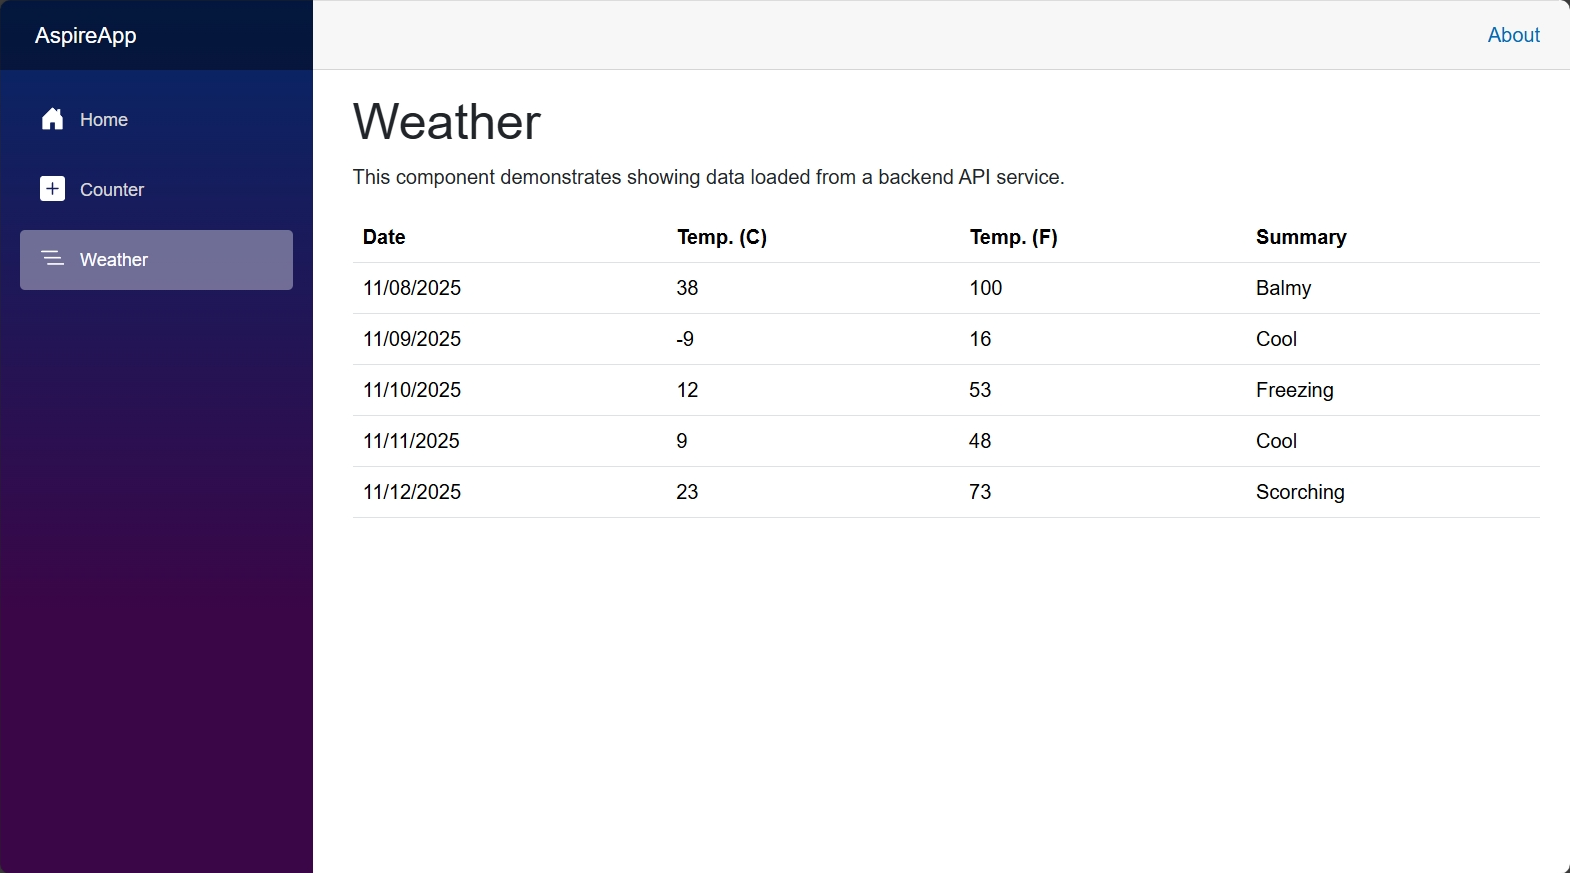
Task: Click the Date column header
Action: tap(384, 237)
